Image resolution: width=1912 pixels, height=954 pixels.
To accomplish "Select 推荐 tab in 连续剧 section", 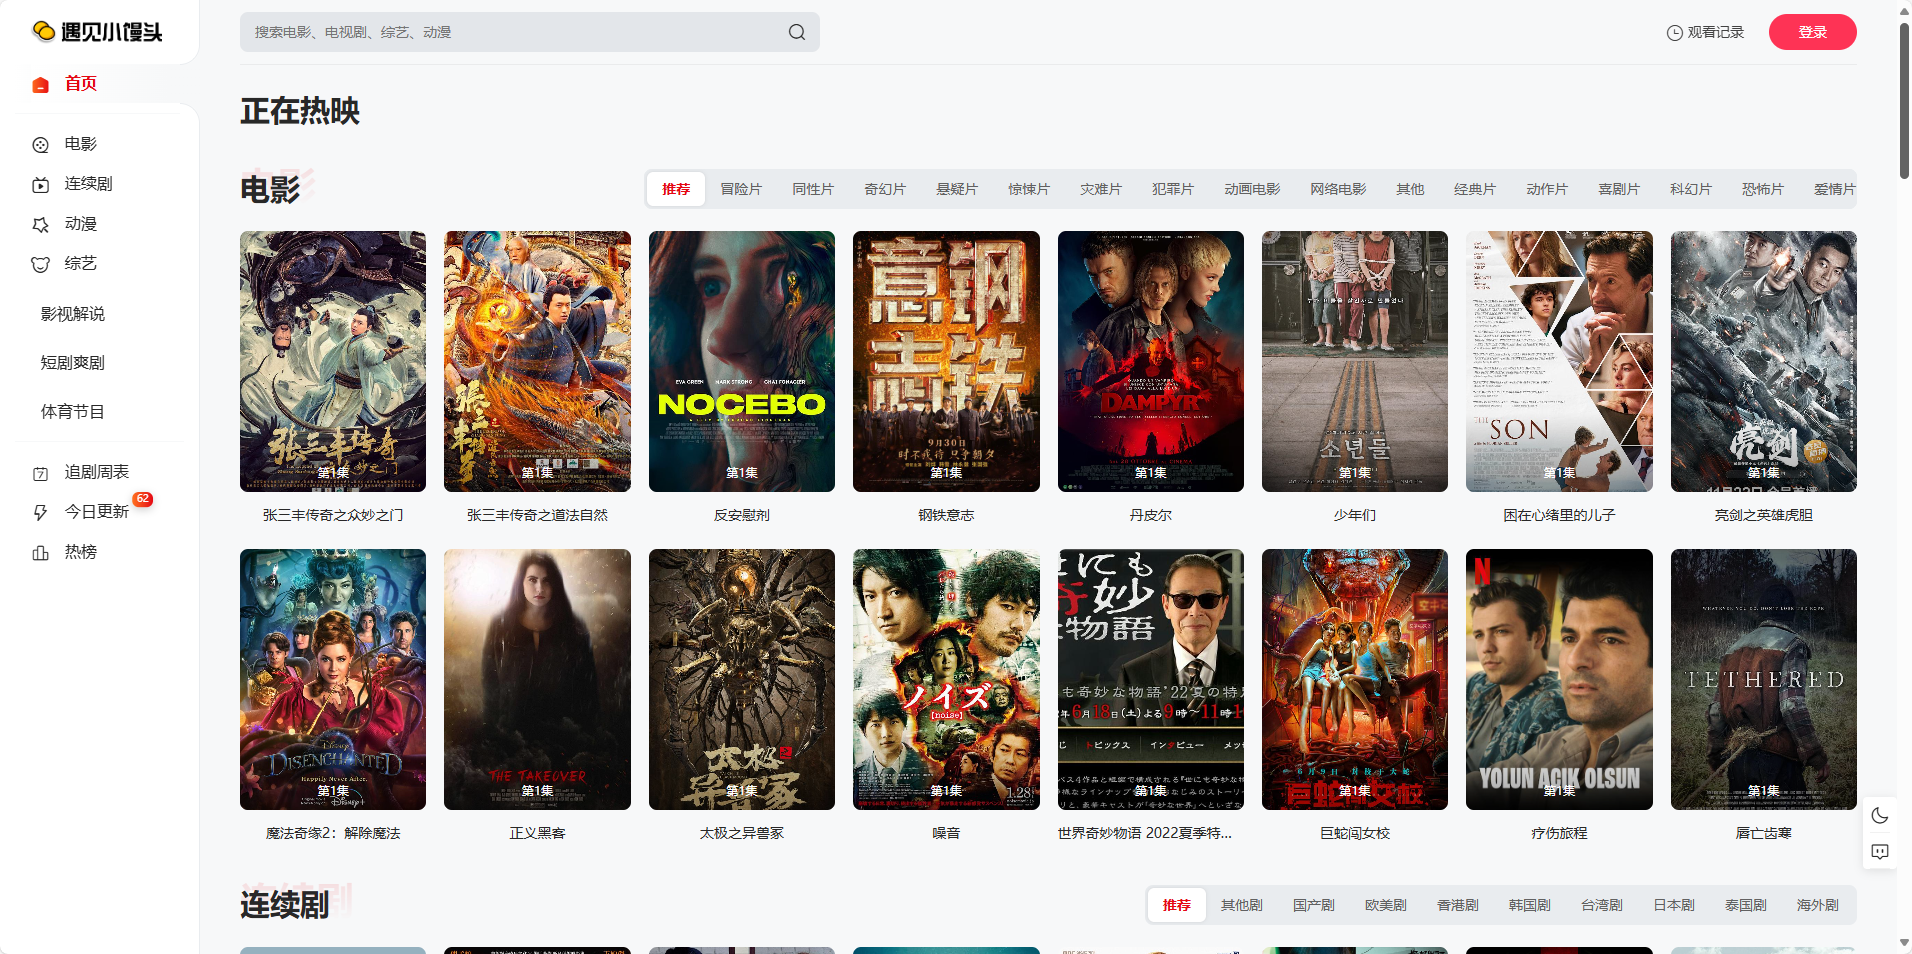I will coord(1177,905).
